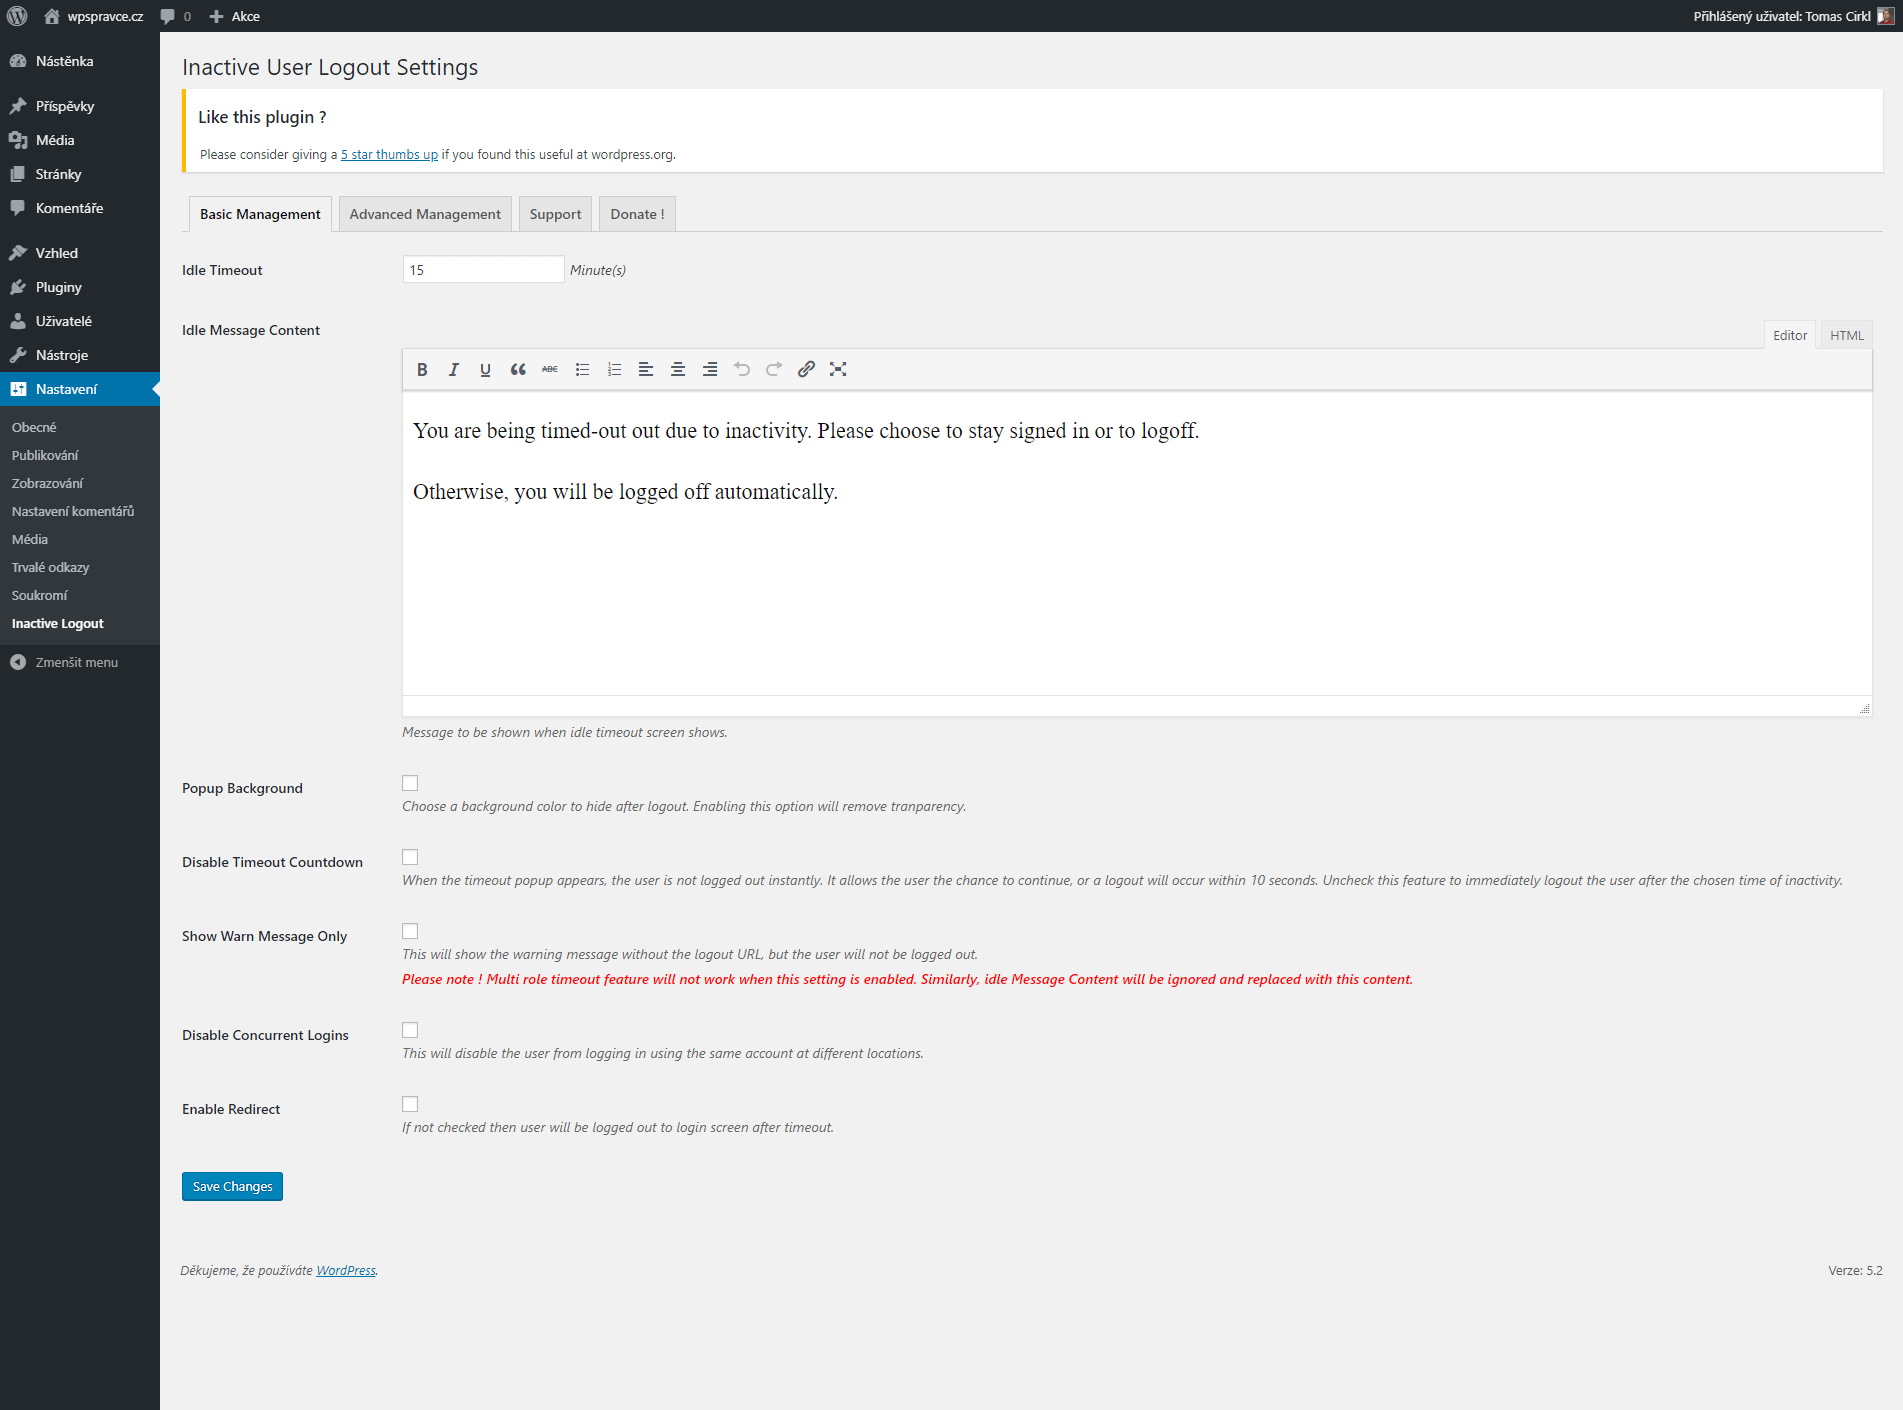Open Komentáře in sidebar
Viewport: 1903px width, 1410px height.
point(80,208)
